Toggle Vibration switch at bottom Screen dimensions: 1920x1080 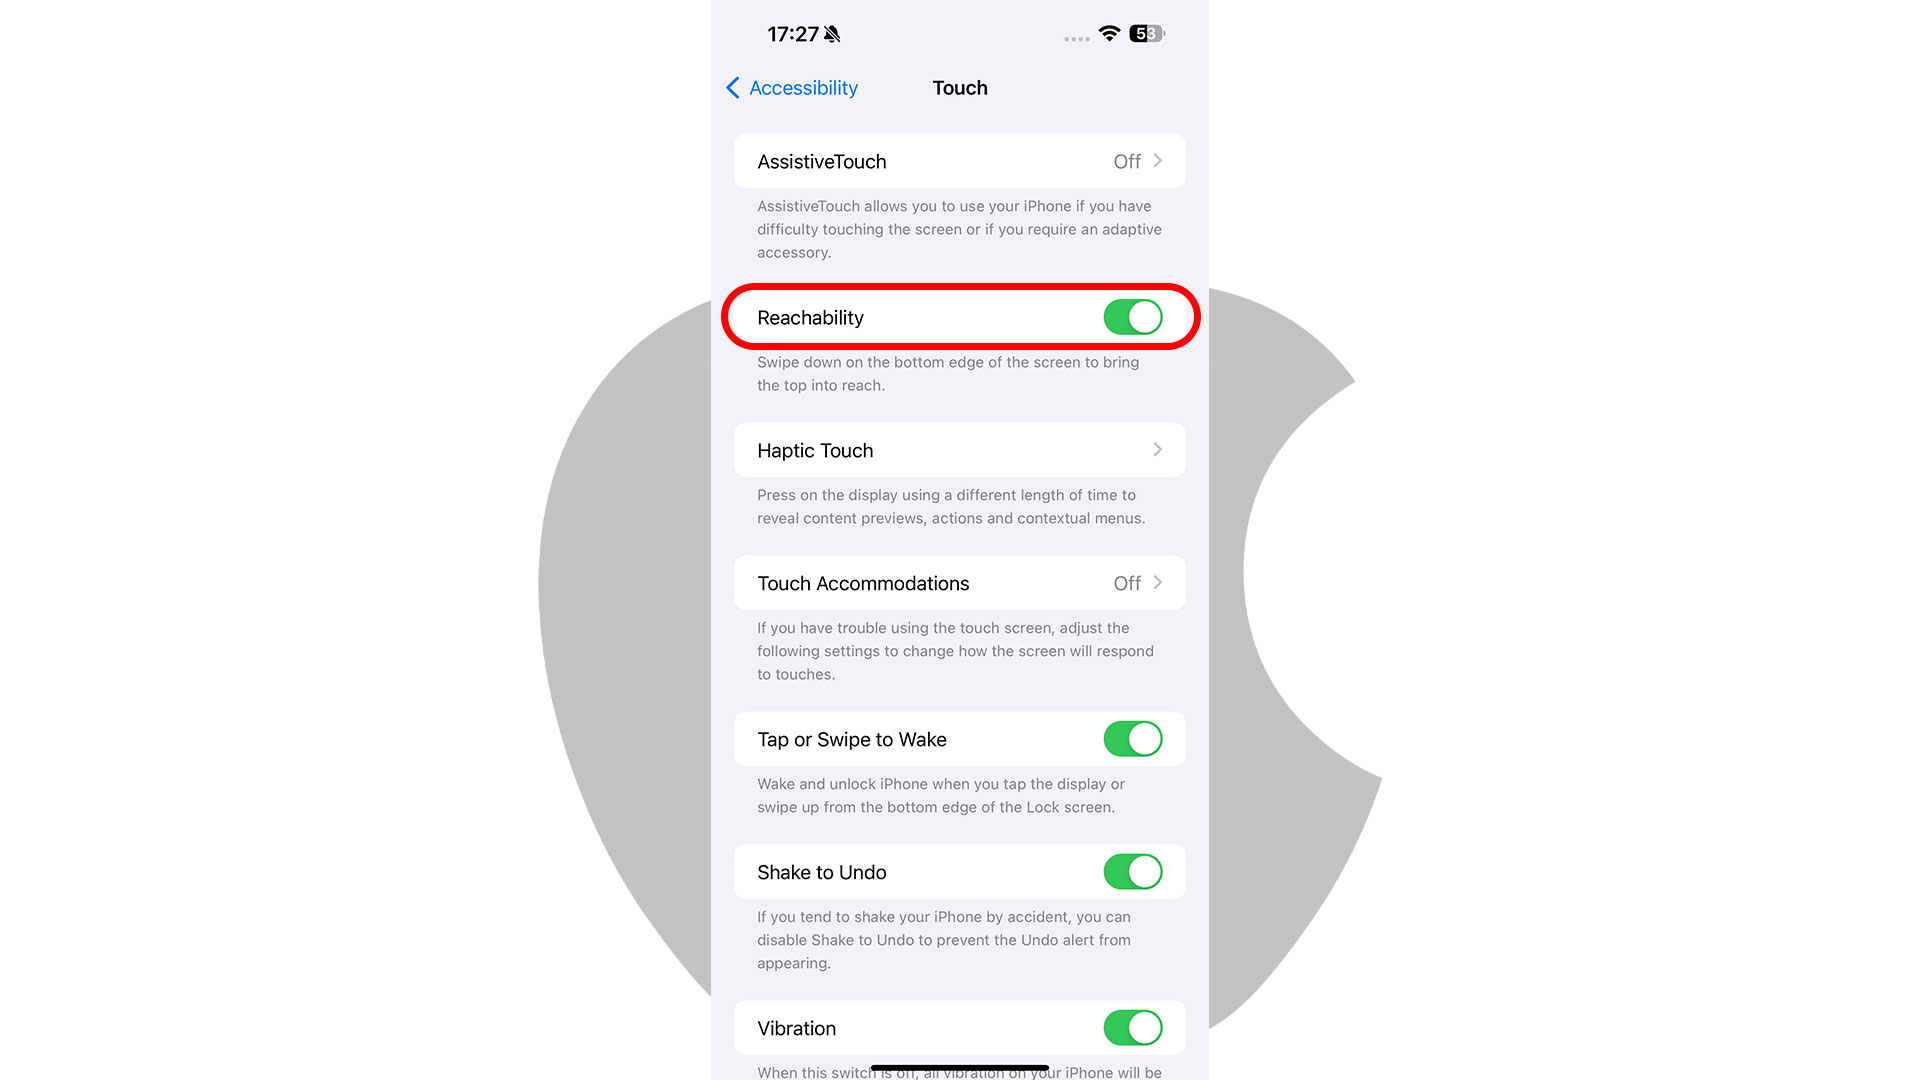click(1130, 1027)
